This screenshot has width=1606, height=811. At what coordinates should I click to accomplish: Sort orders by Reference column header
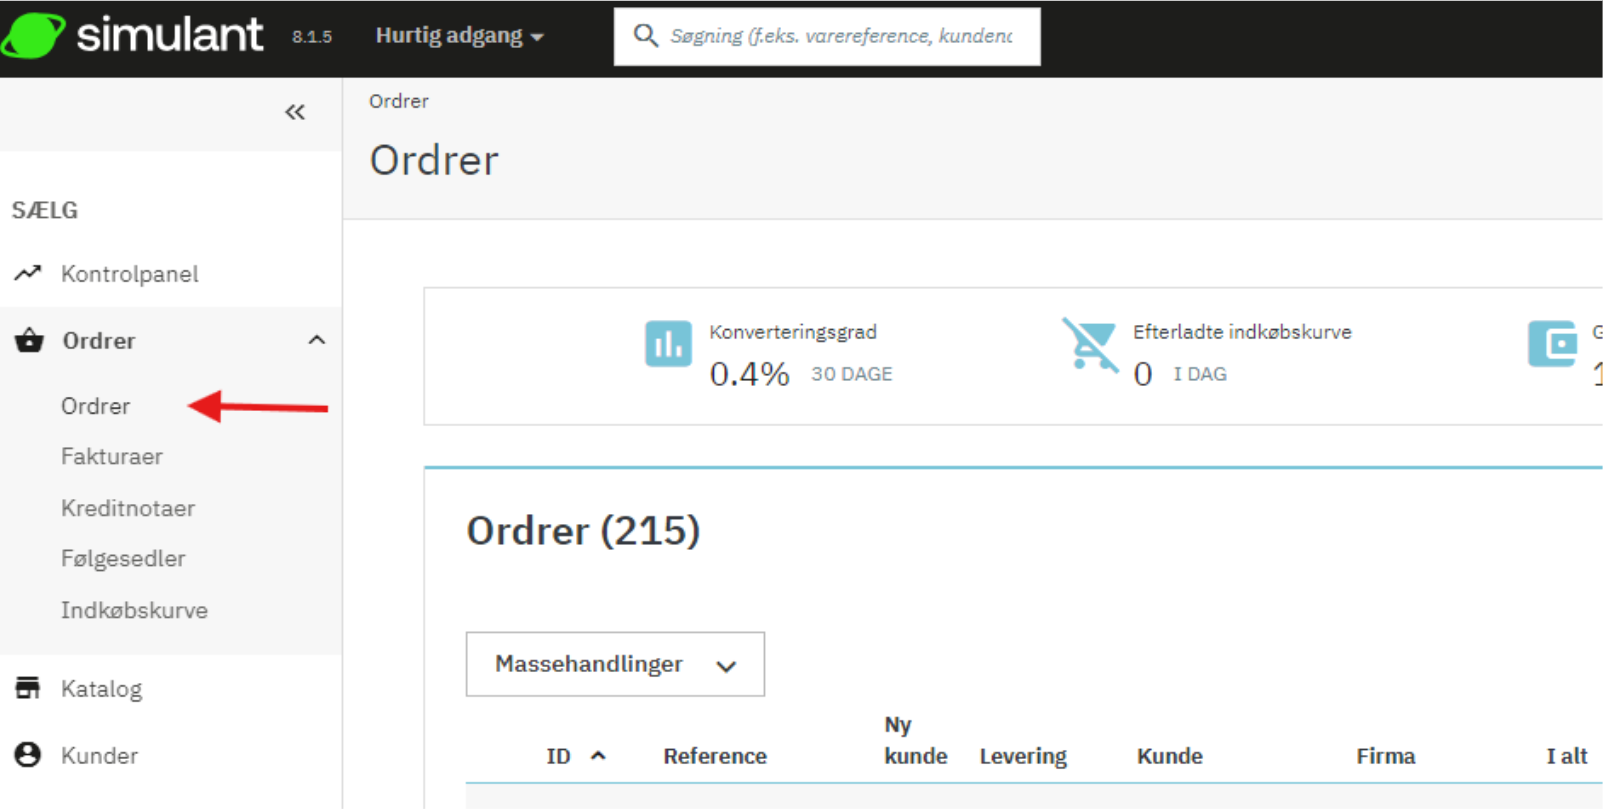(714, 756)
